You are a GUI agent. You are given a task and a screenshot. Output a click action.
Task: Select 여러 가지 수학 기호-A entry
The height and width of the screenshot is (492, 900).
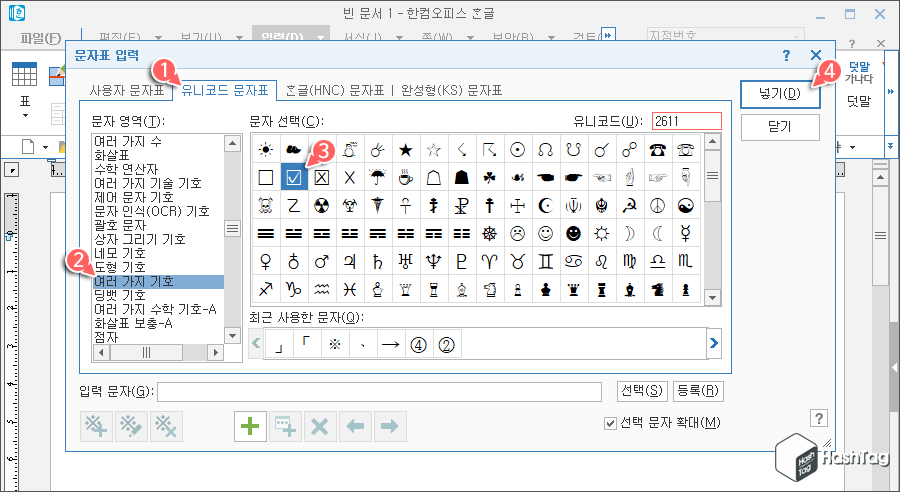[158, 309]
